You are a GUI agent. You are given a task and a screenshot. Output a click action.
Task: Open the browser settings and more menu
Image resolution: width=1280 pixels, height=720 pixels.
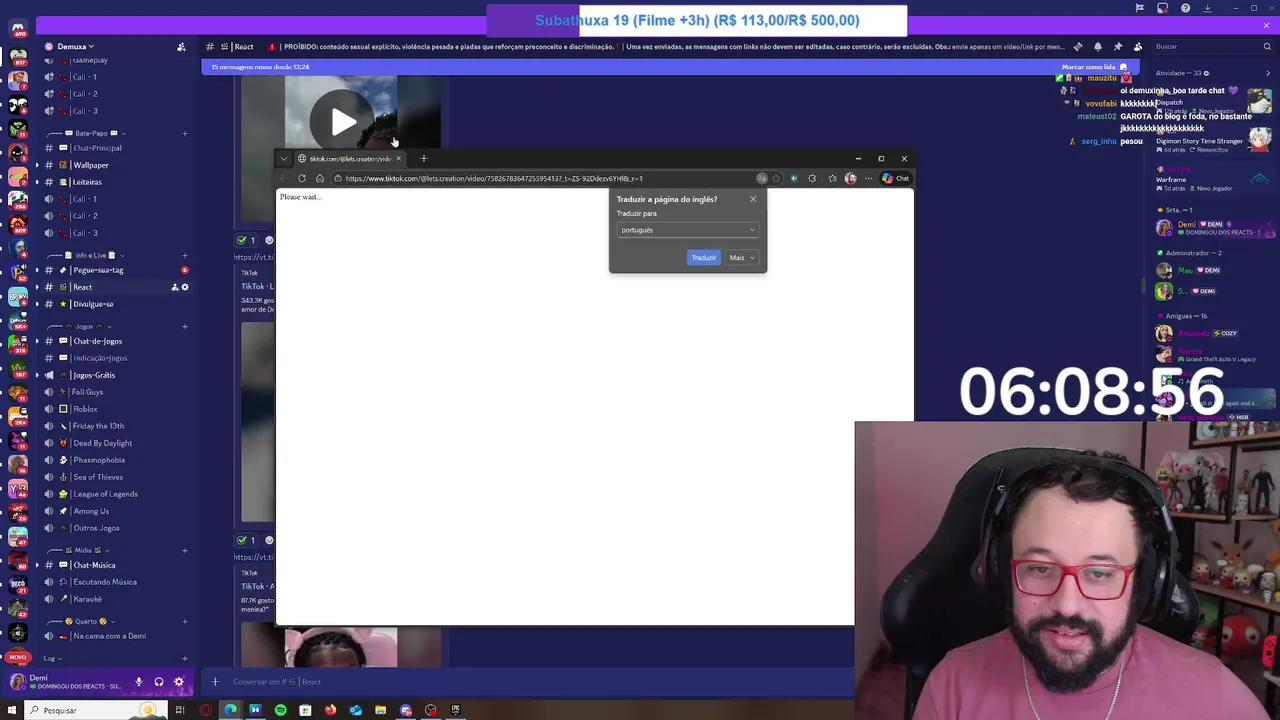point(868,178)
